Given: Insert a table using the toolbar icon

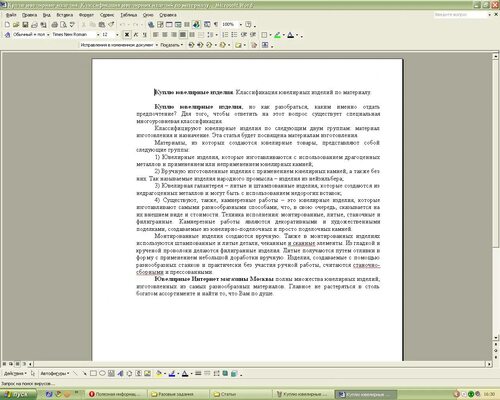Looking at the screenshot, I should coord(169,25).
